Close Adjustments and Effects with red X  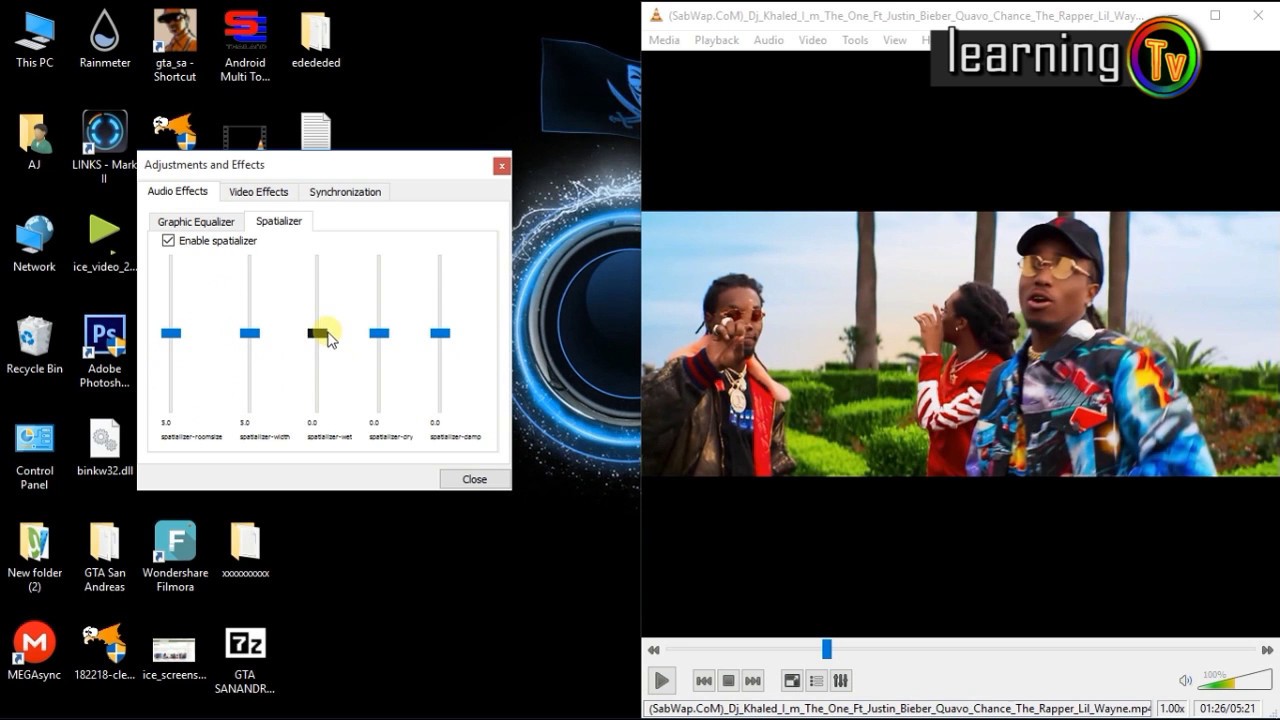[501, 166]
